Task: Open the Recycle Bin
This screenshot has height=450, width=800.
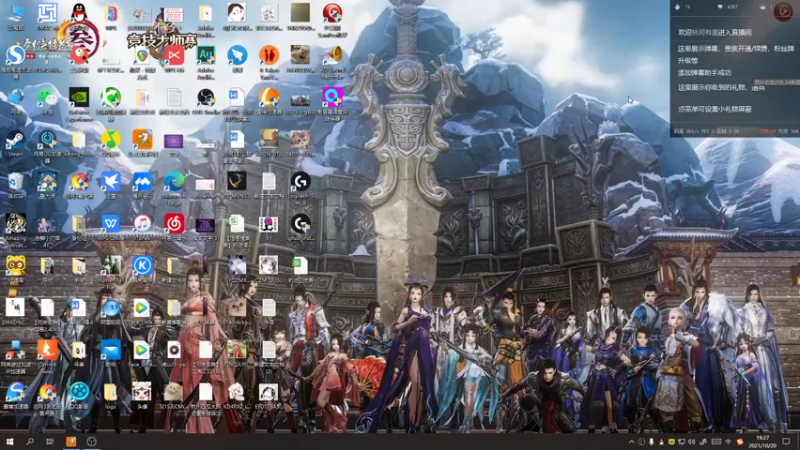Action: pyautogui.click(x=16, y=182)
